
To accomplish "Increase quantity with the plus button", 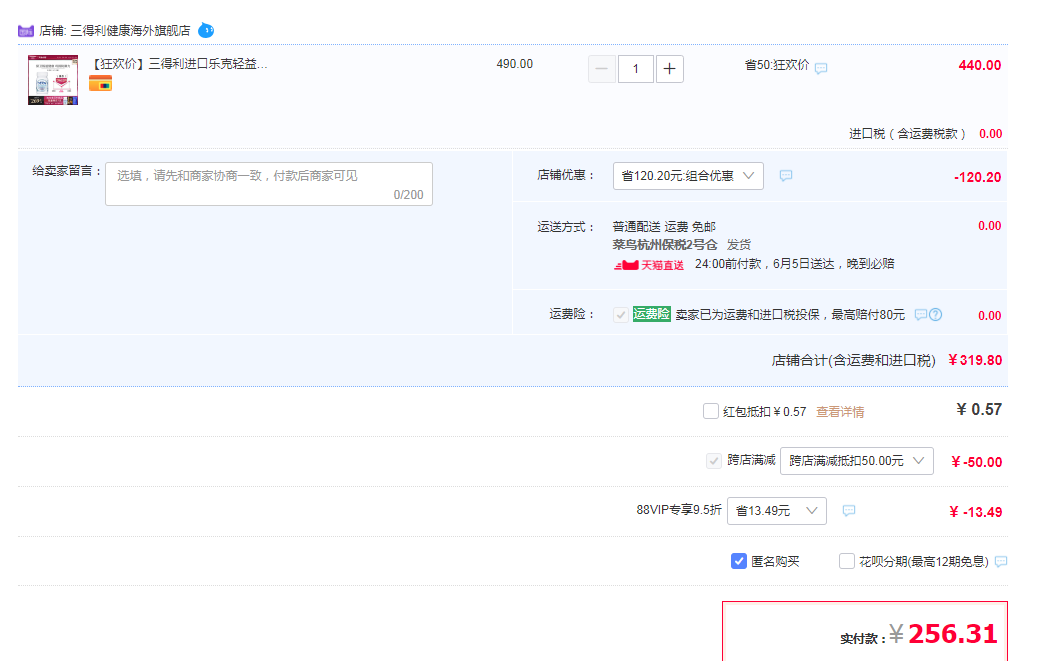I will coord(670,68).
